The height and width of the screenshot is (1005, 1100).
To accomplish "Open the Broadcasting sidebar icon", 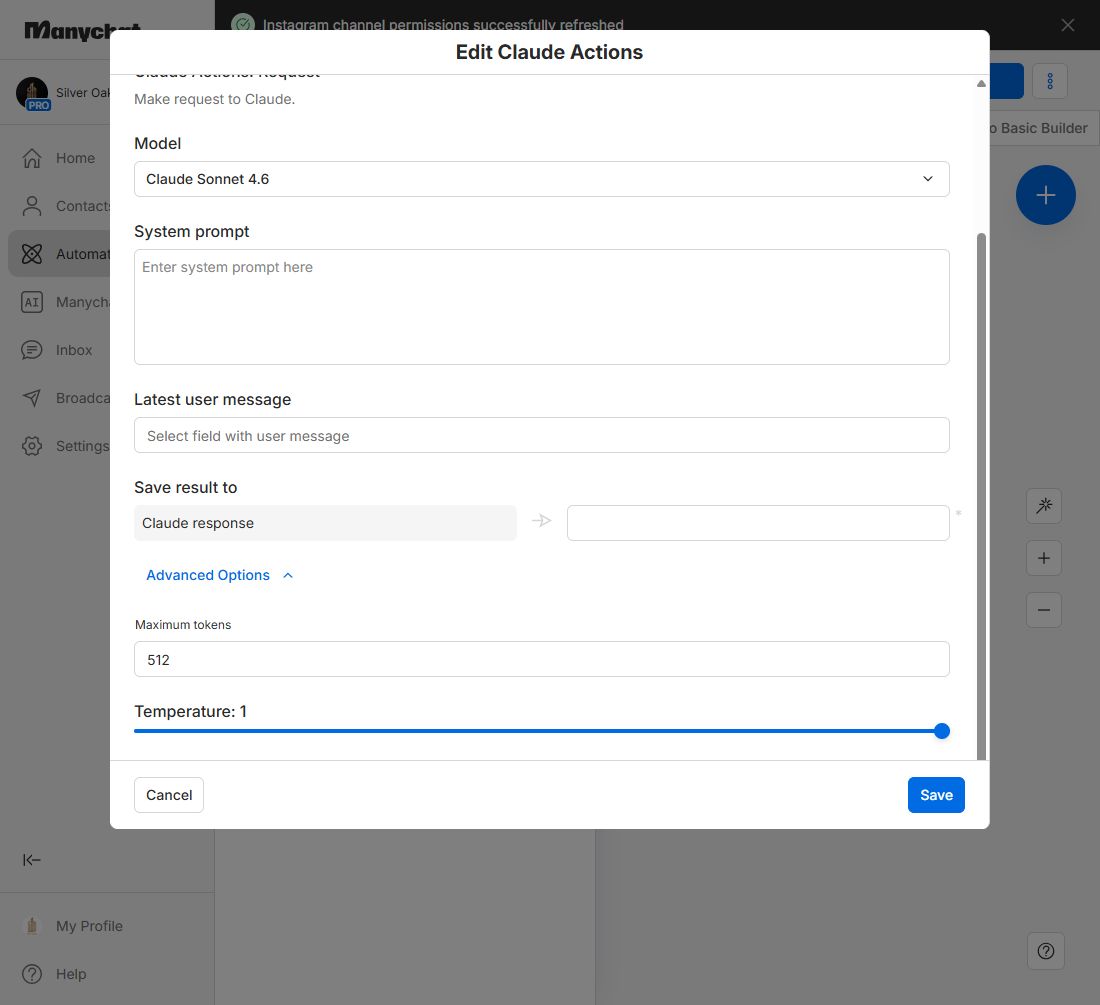I will click(x=32, y=398).
